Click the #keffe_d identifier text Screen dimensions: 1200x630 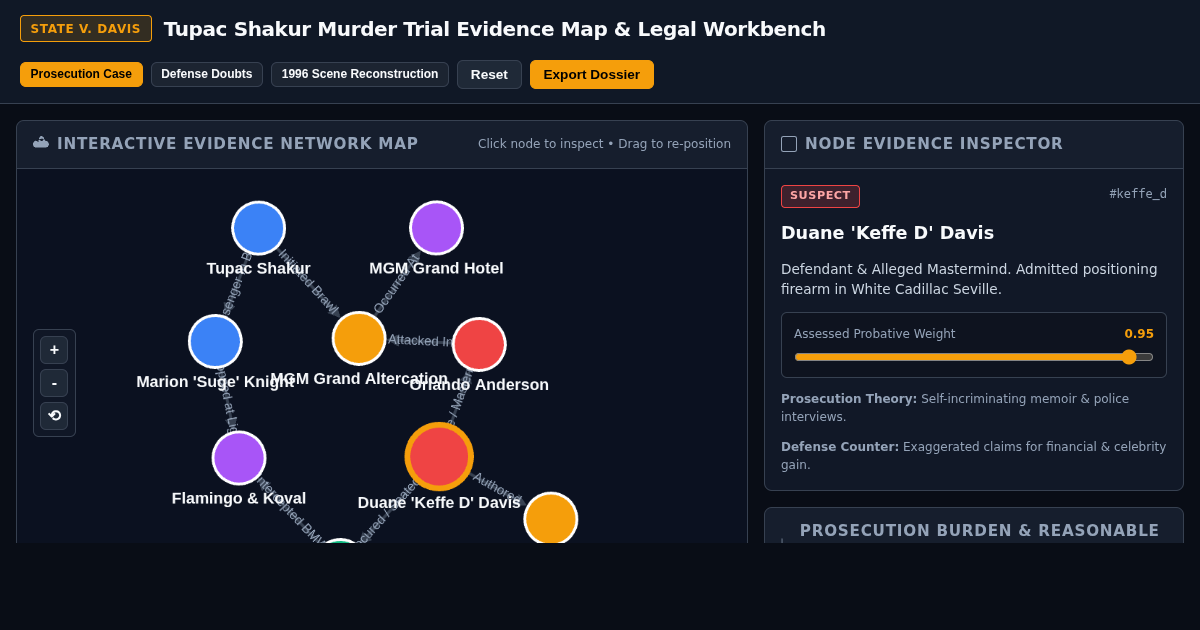click(x=1138, y=194)
